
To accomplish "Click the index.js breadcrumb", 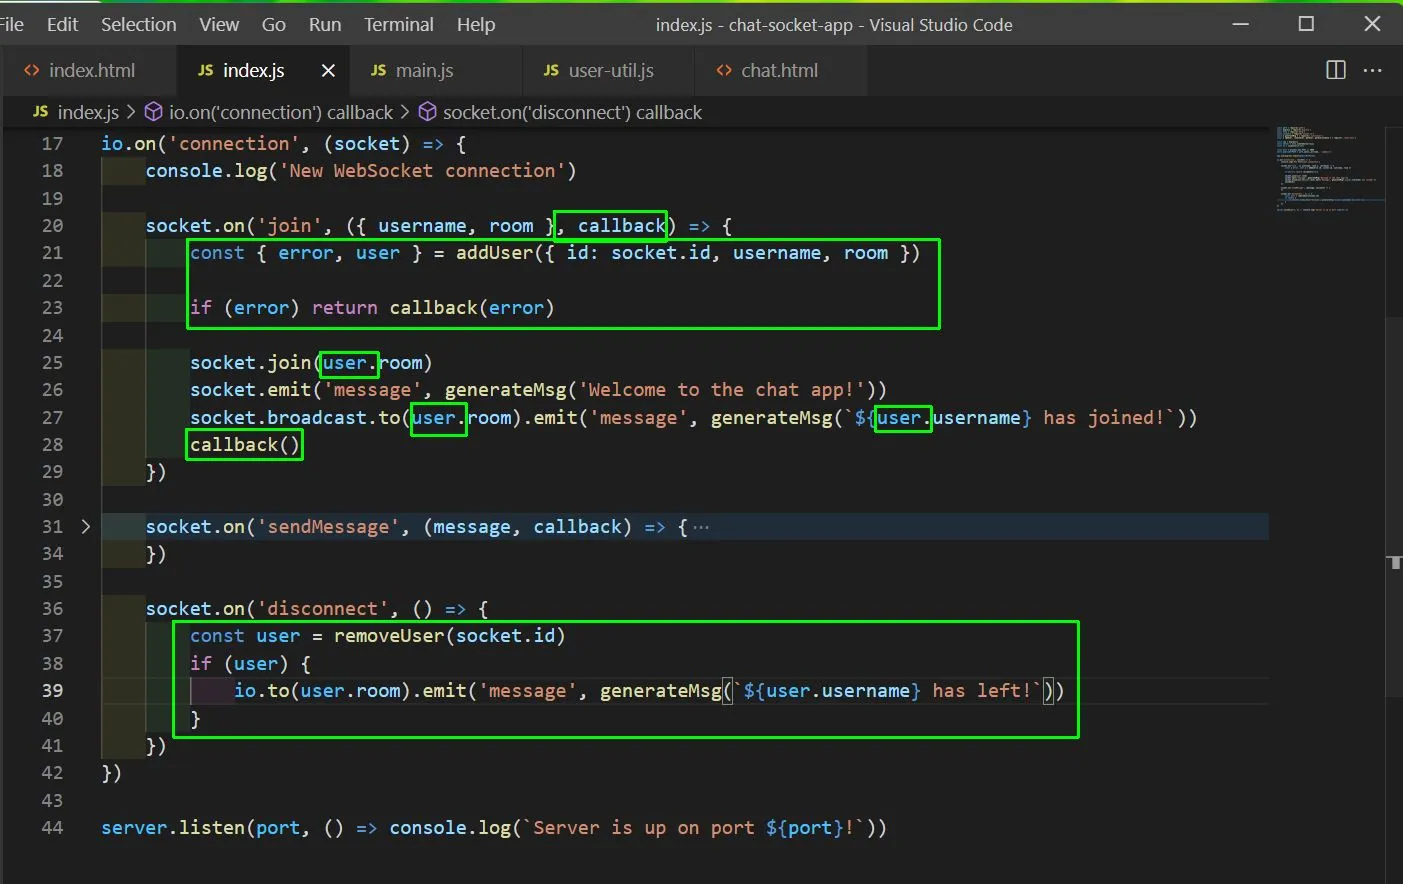I will [88, 112].
